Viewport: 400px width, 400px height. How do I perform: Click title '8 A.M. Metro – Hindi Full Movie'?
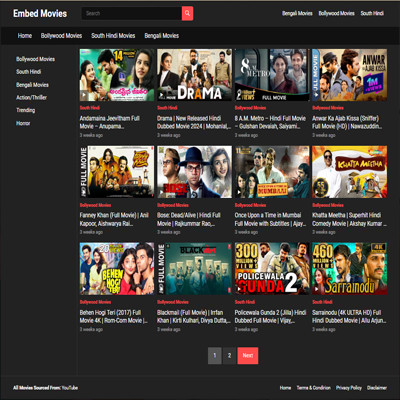tap(270, 122)
